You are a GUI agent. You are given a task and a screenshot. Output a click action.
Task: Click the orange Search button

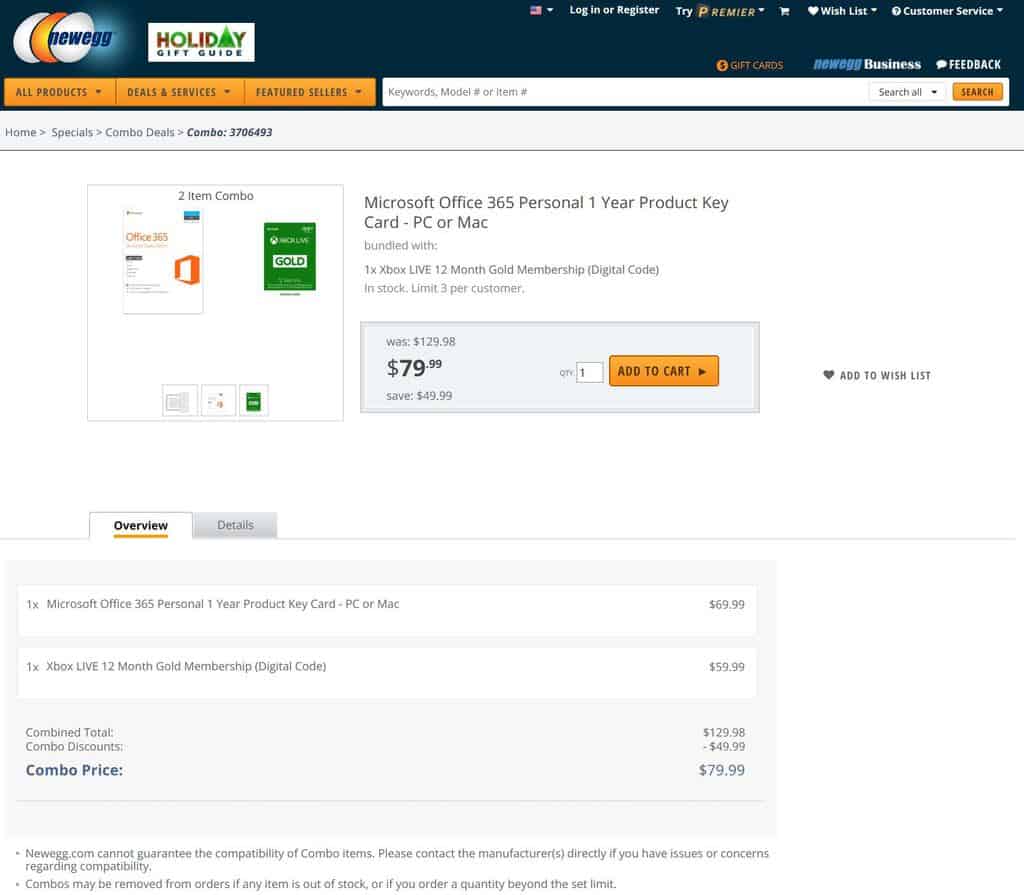(x=977, y=92)
